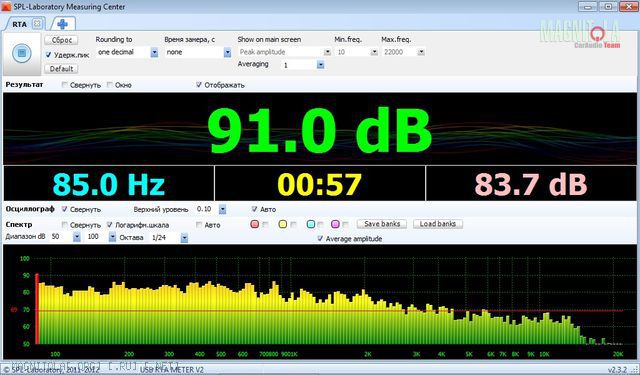Click the Load banks button
The image size is (640, 375).
point(438,224)
